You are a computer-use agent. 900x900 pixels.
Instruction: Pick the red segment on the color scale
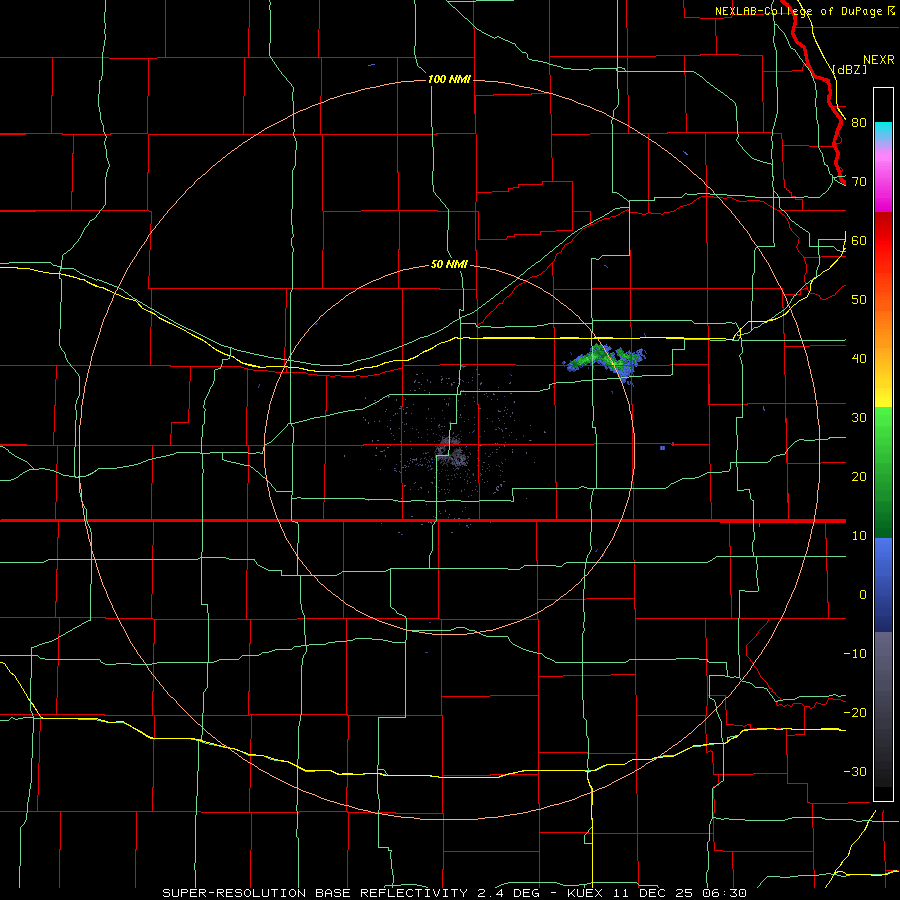(883, 241)
